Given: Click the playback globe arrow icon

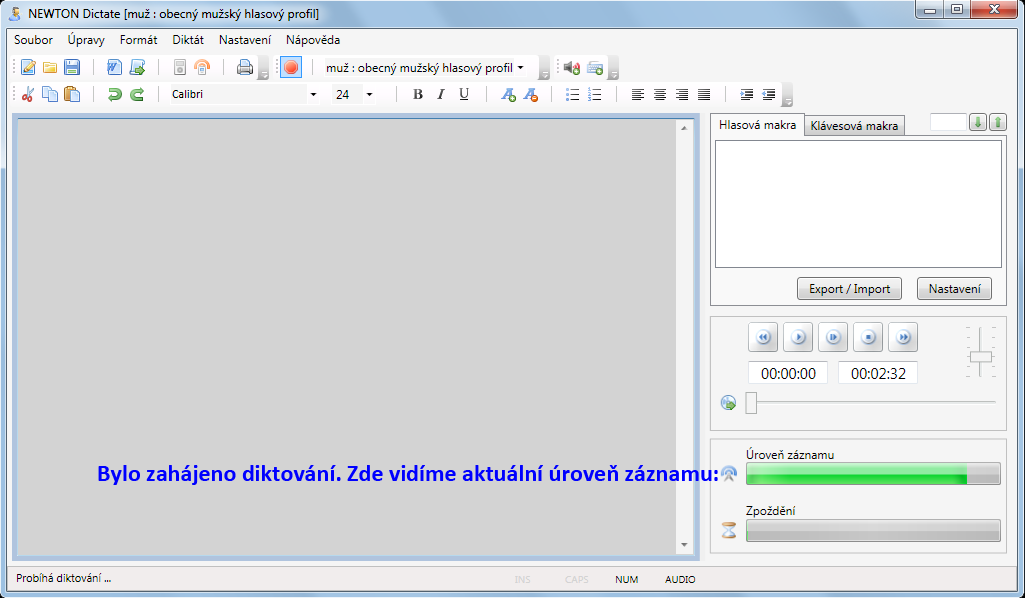Looking at the screenshot, I should pos(728,403).
